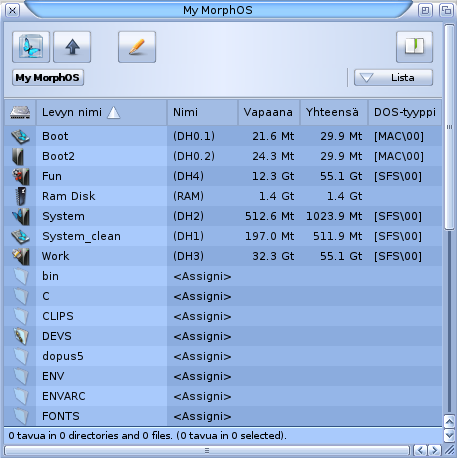Click the Boot2 volume icon
The height and width of the screenshot is (458, 457).
18,156
